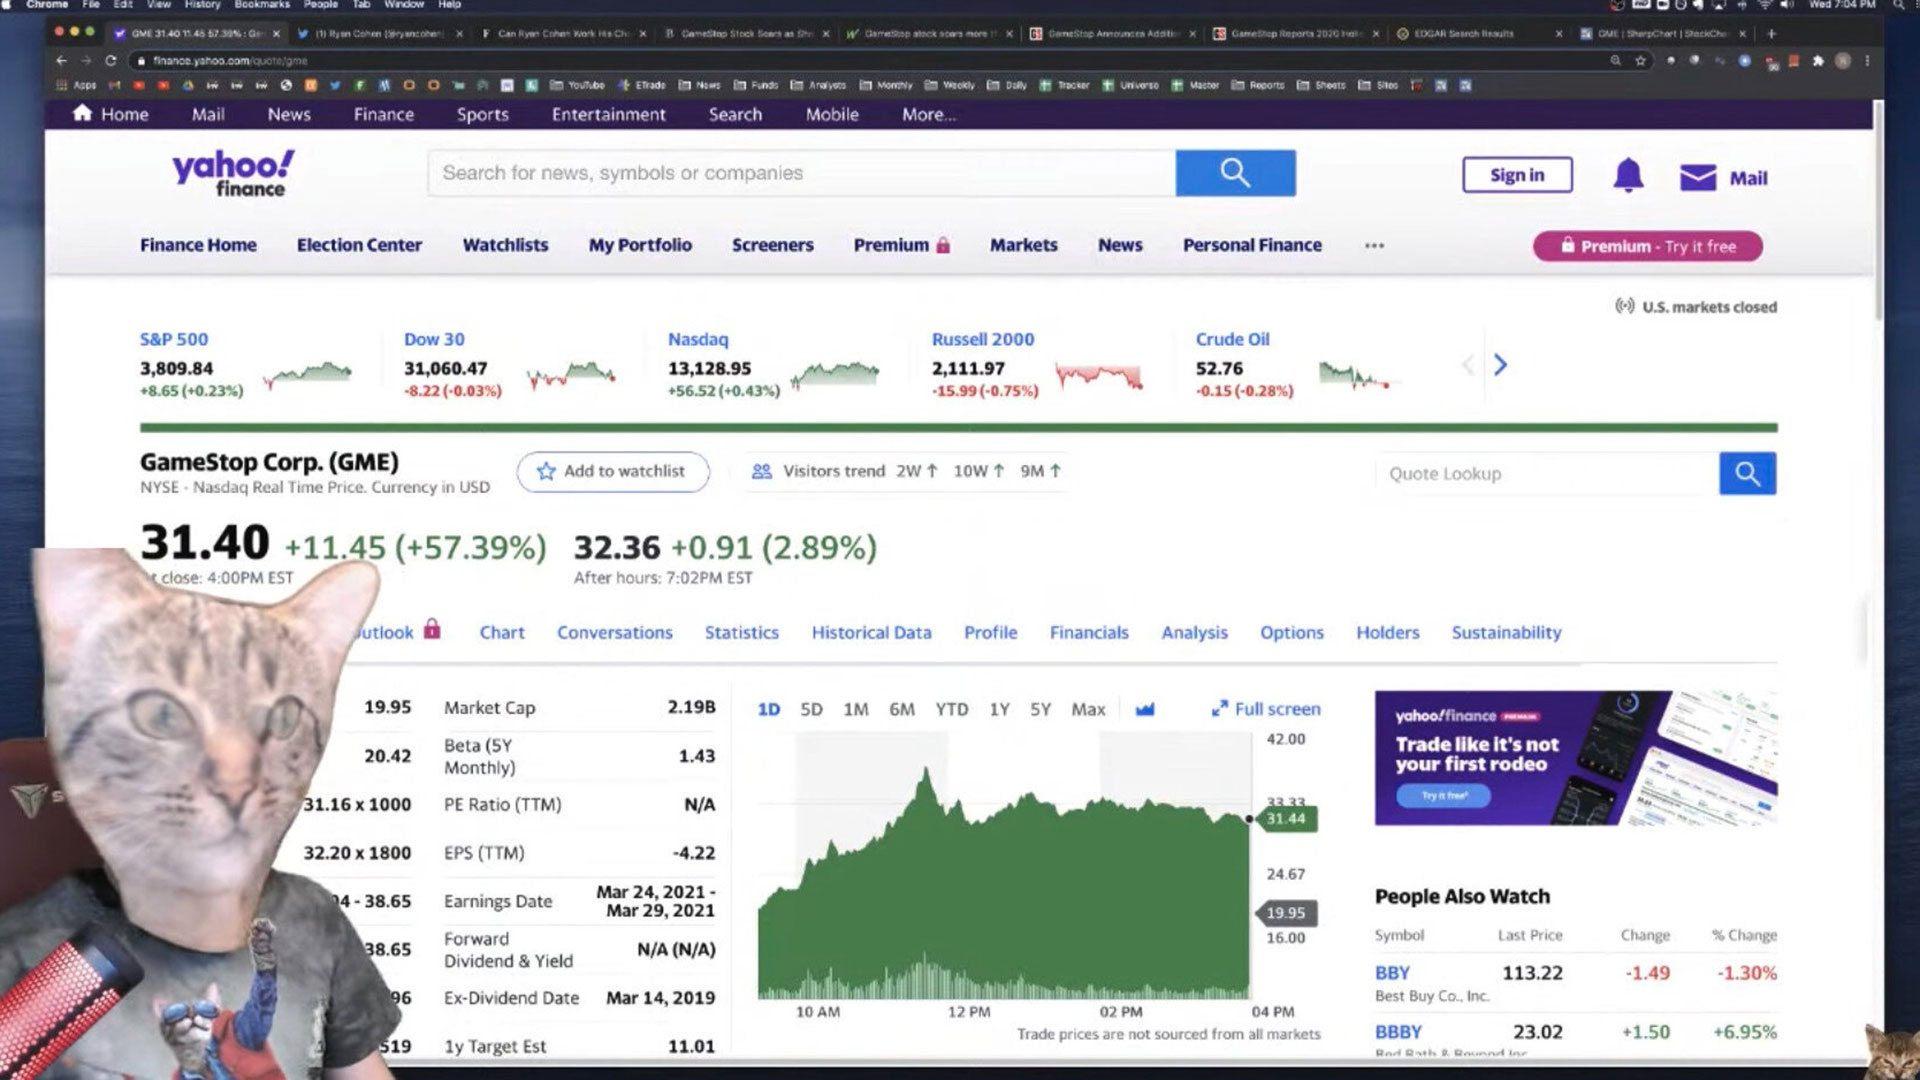Select the 5D chart range
Image resolution: width=1920 pixels, height=1080 pixels.
811,709
